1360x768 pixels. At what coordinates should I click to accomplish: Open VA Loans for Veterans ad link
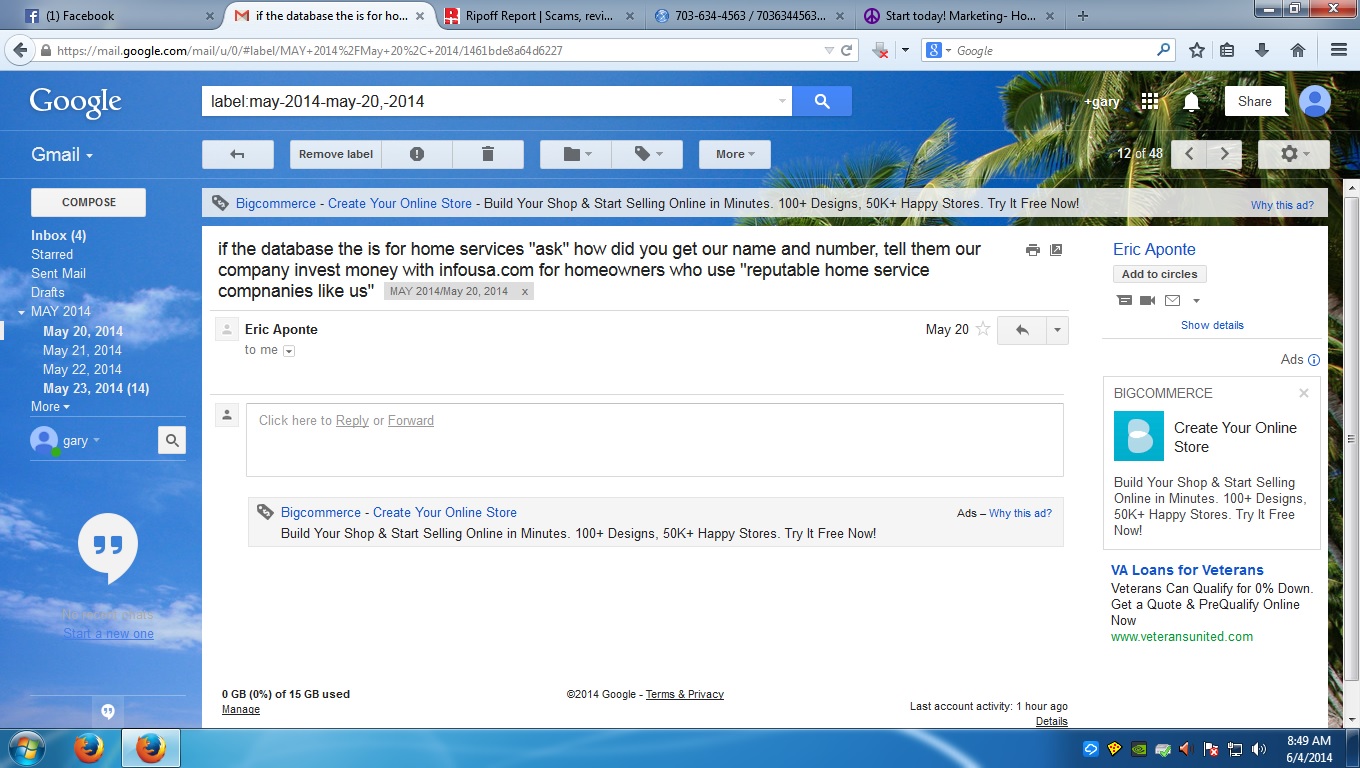point(1187,570)
